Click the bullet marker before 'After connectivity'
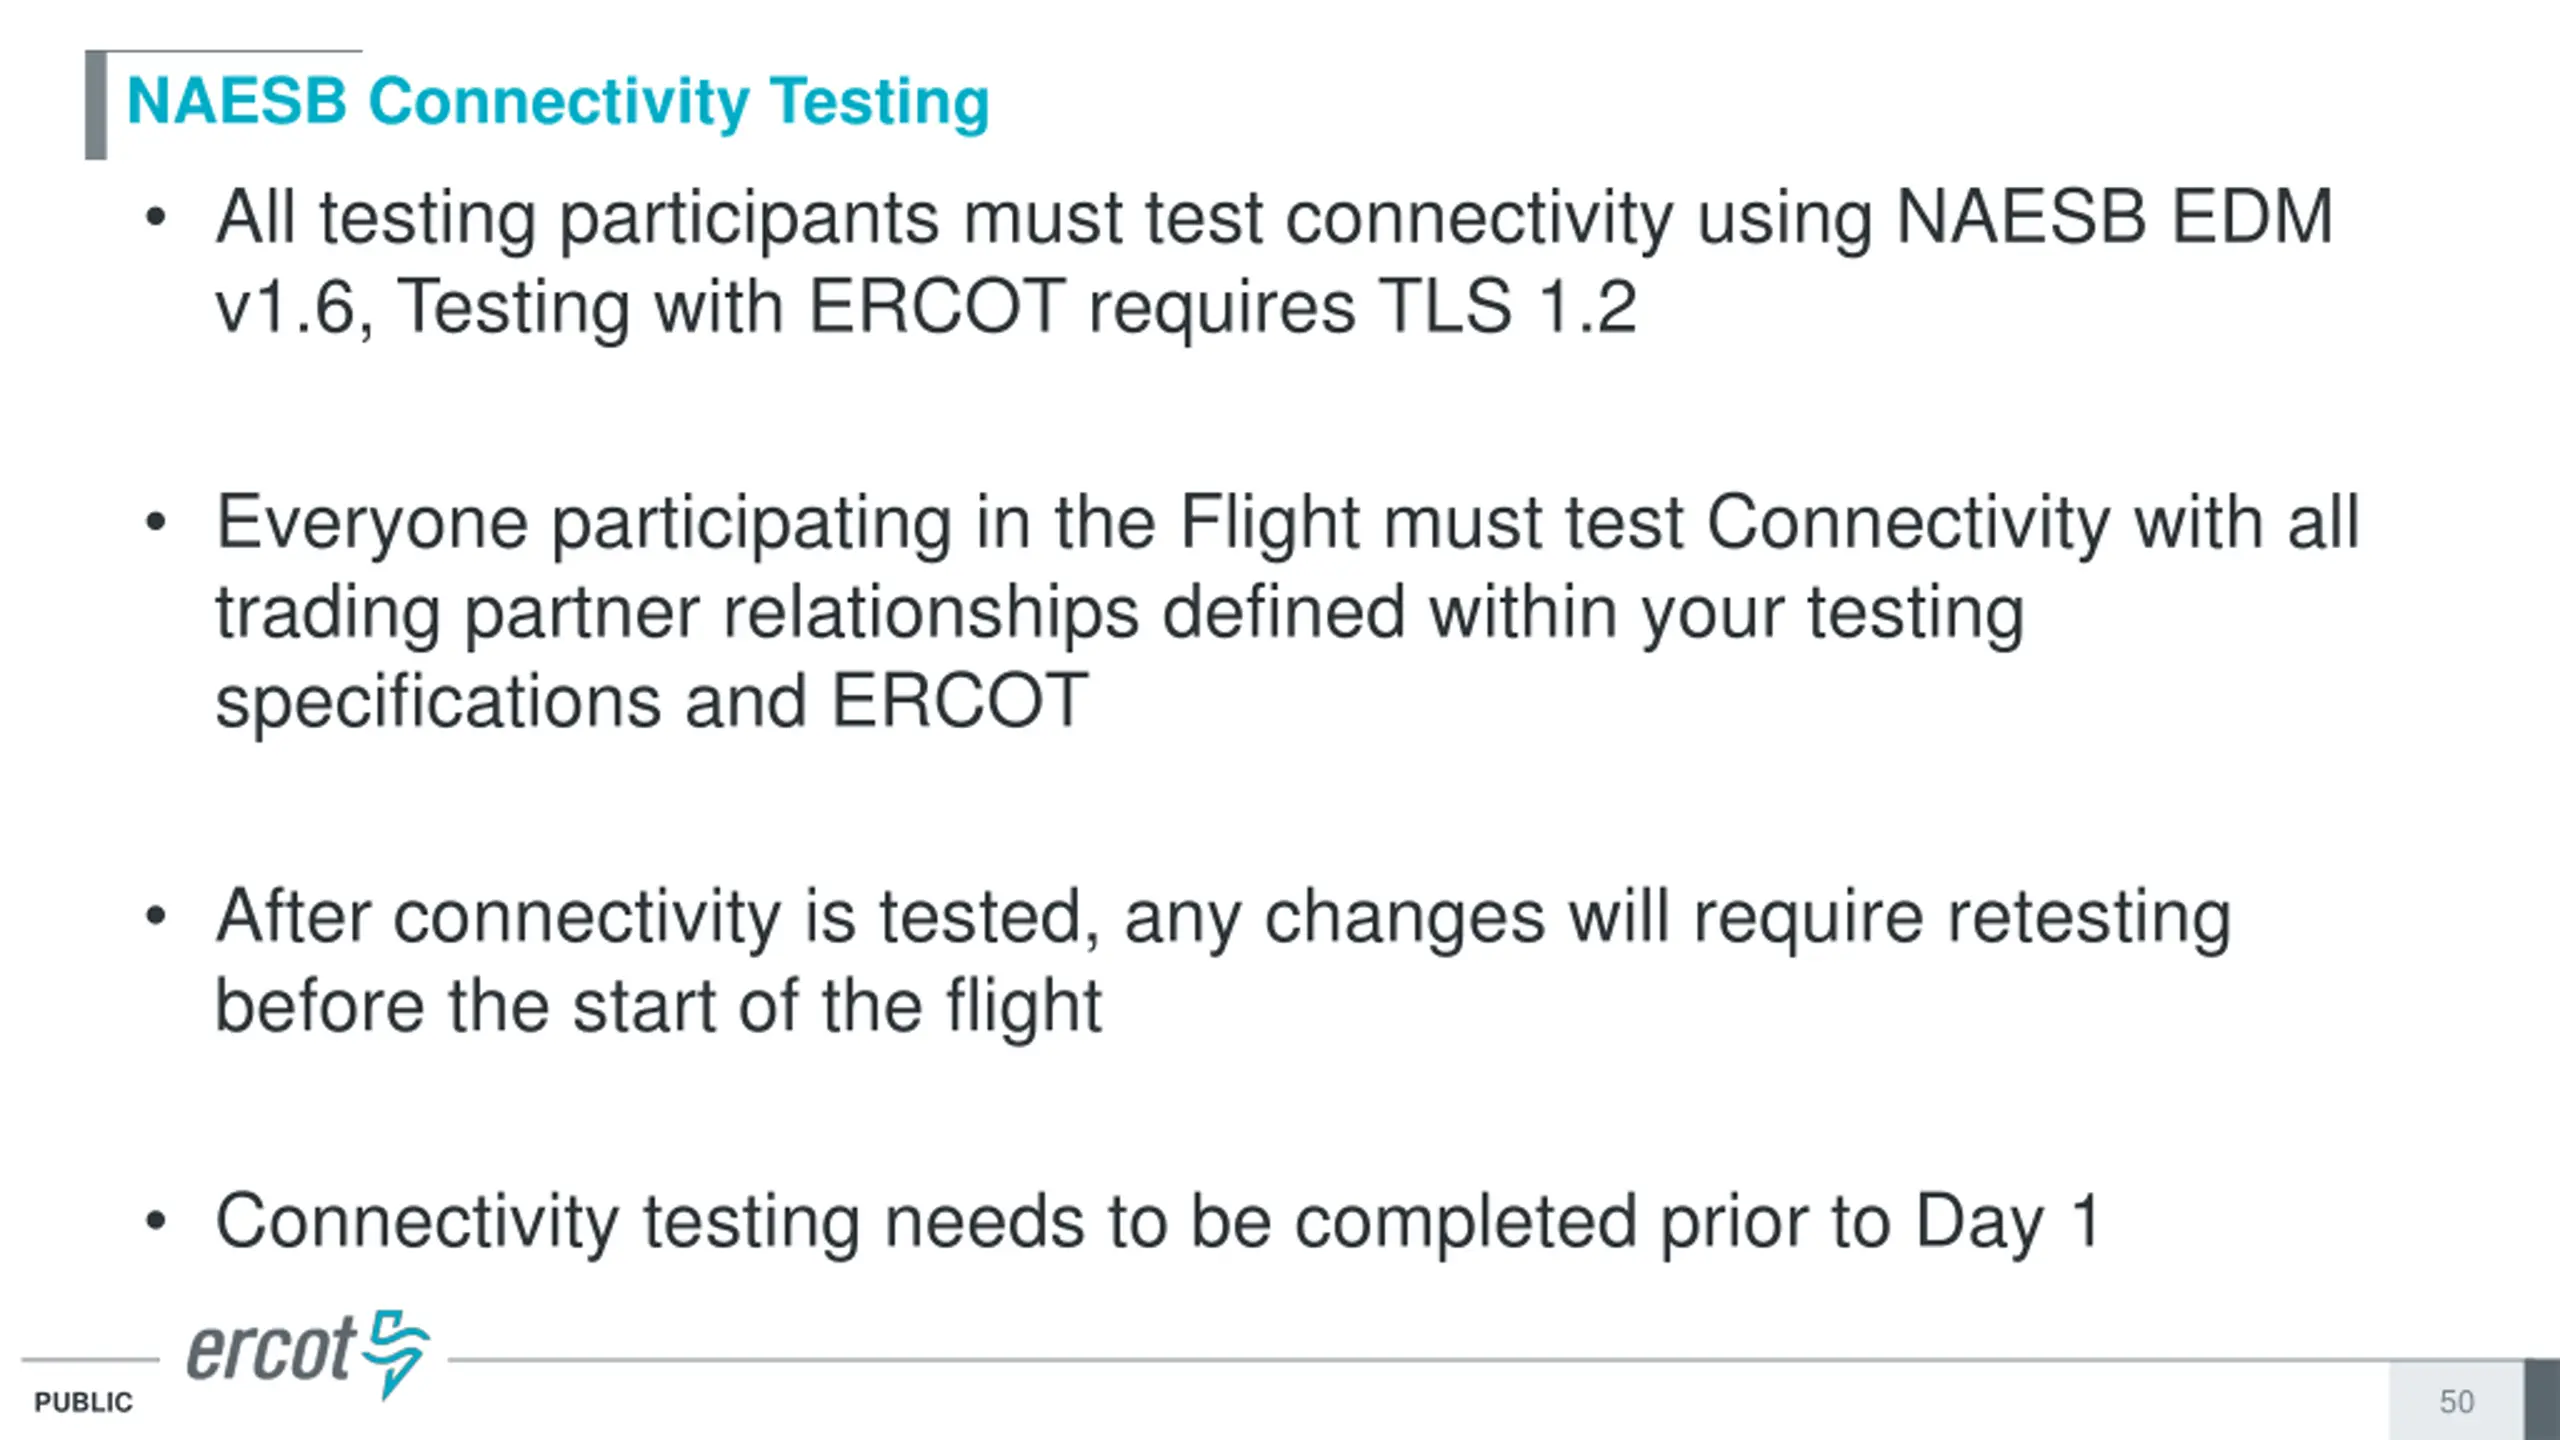This screenshot has height=1440, width=2560. point(155,916)
